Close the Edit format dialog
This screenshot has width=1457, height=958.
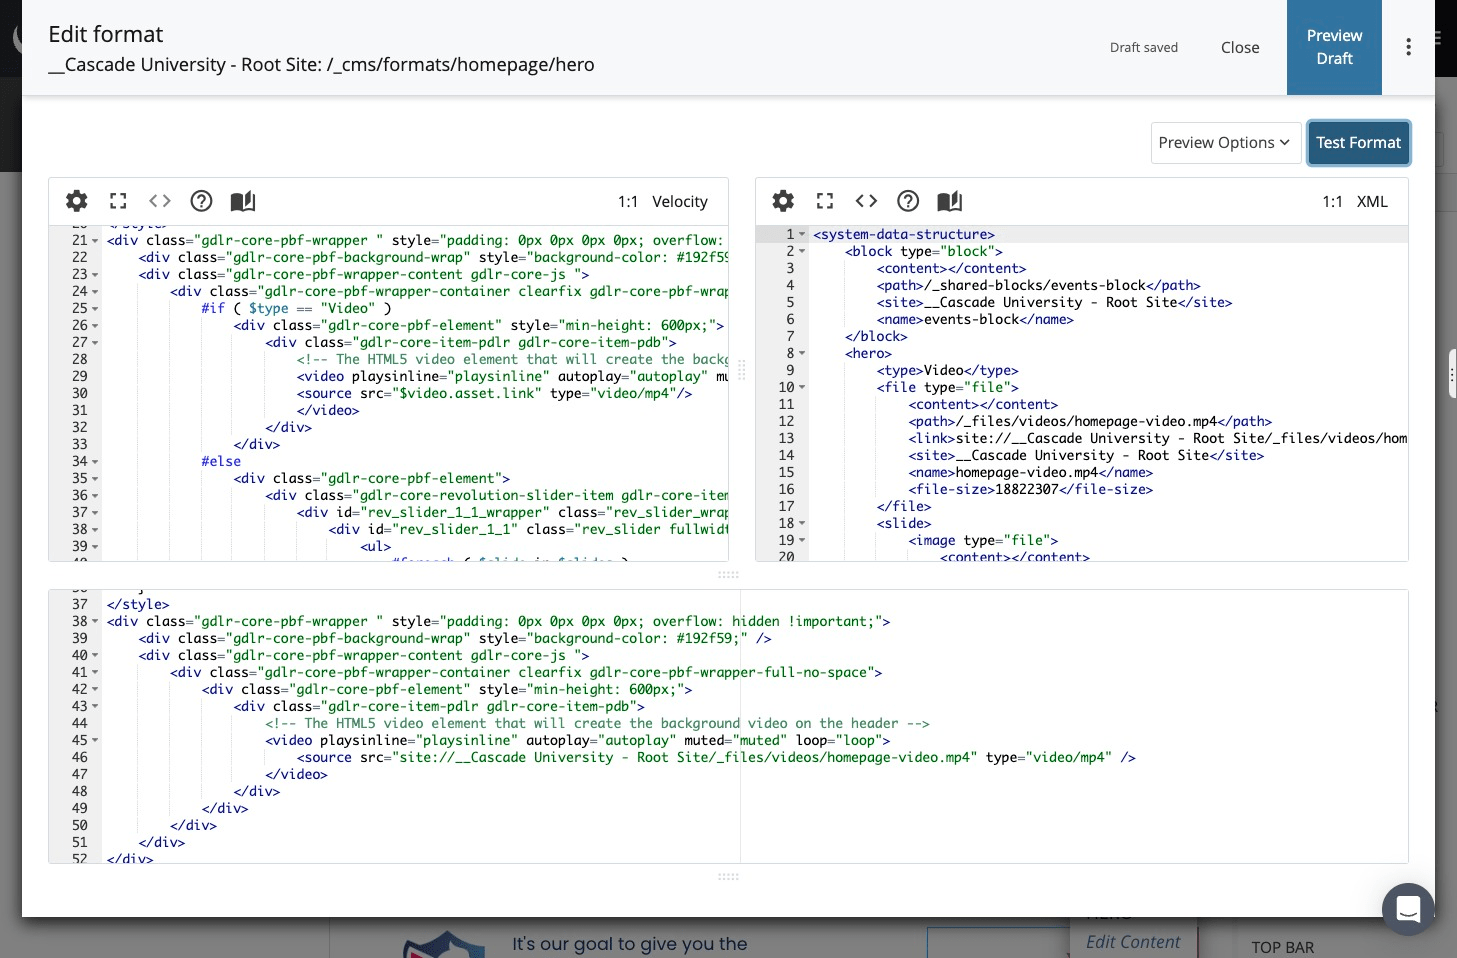1240,47
